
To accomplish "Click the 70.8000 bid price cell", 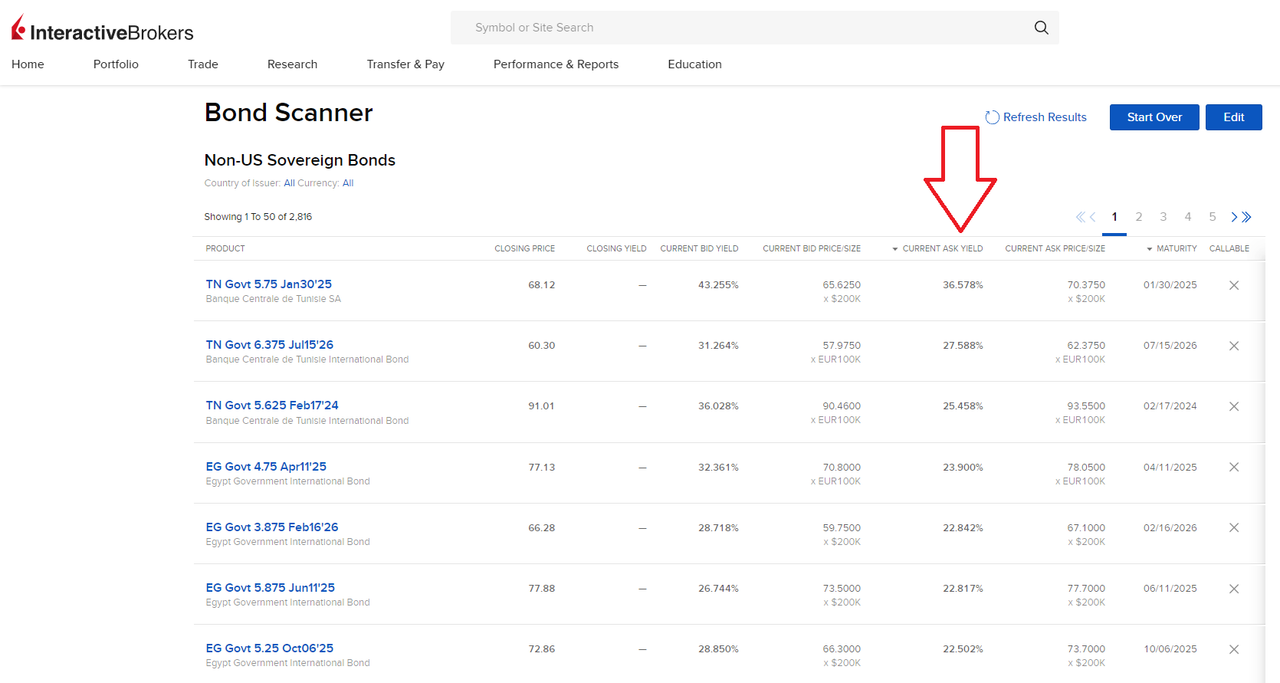I will coord(841,467).
